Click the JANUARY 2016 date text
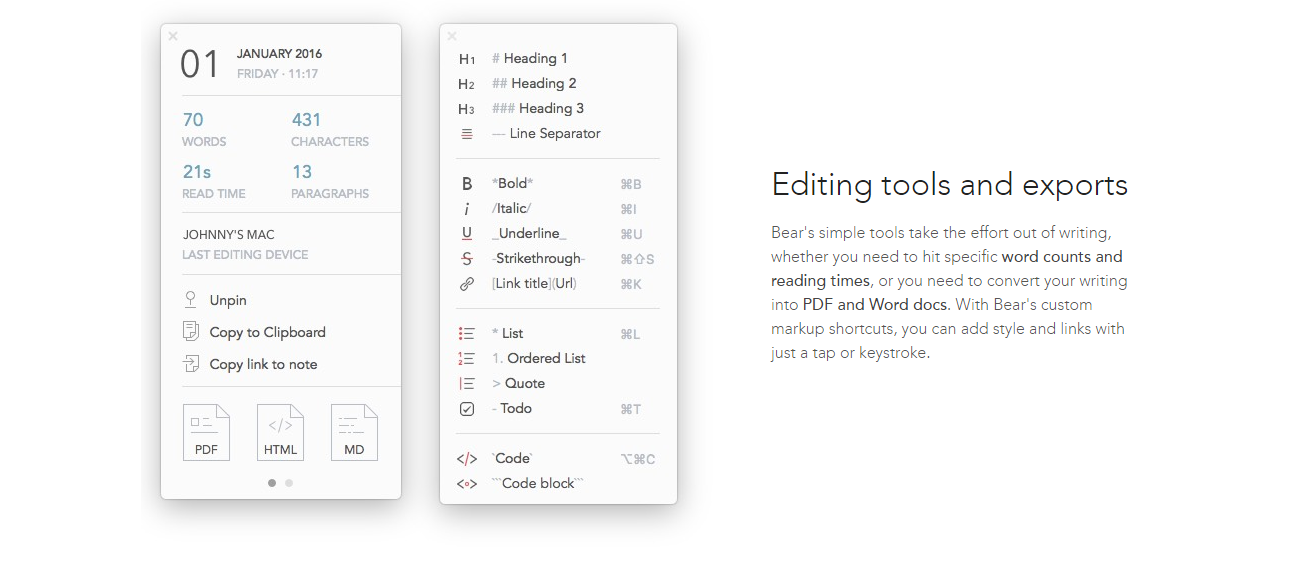The height and width of the screenshot is (569, 1306). click(x=279, y=54)
